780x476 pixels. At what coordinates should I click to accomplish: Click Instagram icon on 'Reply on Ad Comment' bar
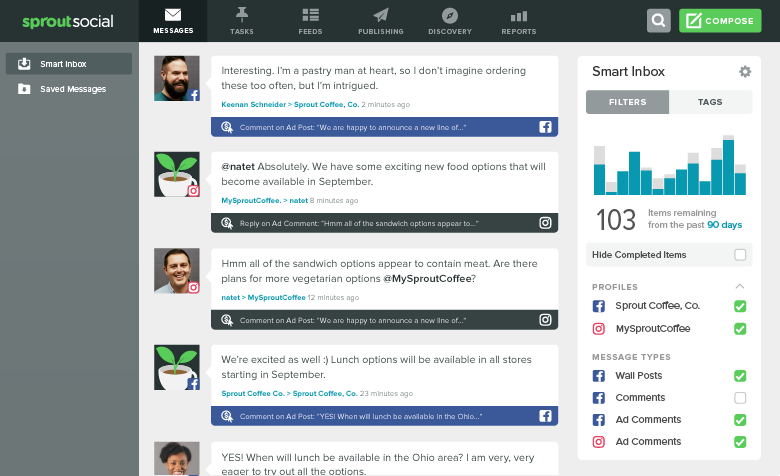[545, 223]
